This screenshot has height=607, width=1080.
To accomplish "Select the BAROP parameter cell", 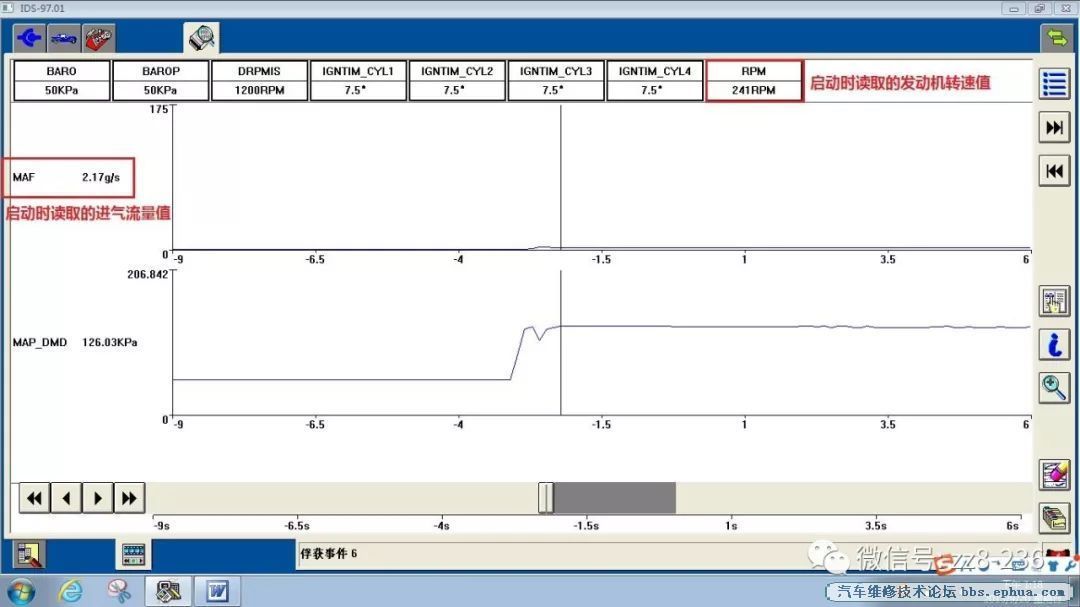I will click(x=160, y=81).
